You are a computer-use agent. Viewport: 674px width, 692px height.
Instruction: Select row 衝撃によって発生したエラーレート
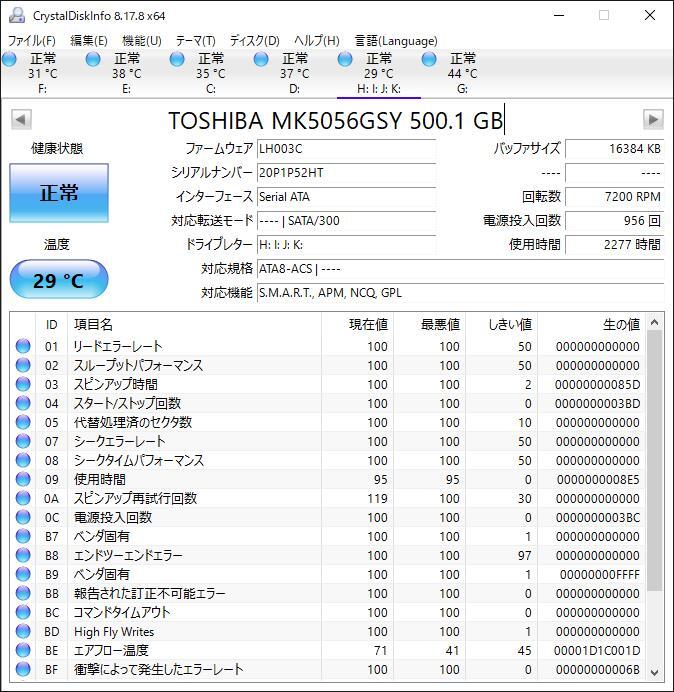[x=328, y=669]
